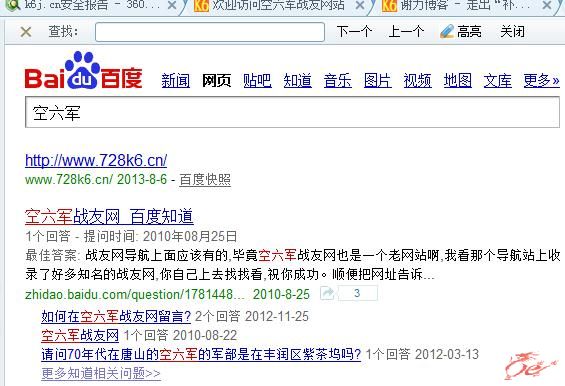Open the 新闻 news category
Screen dimensions: 565x386
[x=175, y=80]
